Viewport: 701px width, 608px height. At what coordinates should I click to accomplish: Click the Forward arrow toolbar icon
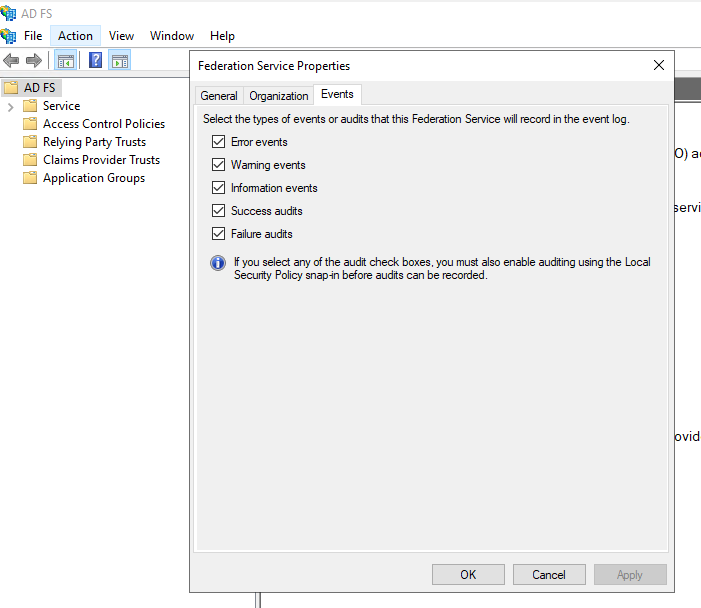coord(34,60)
